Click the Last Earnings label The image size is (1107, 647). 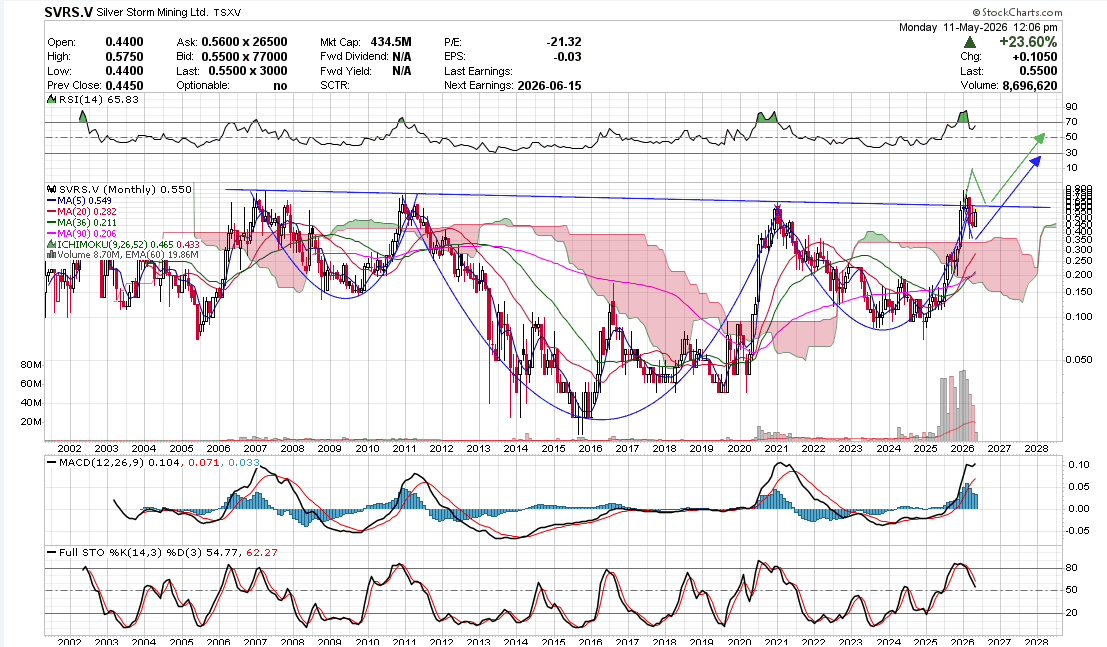(x=479, y=71)
